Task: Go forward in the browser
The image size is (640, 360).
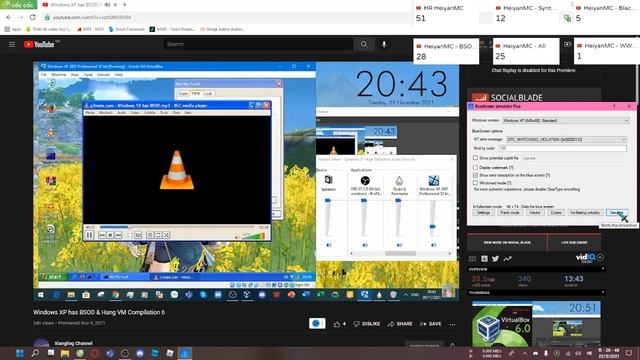Action: click(x=21, y=17)
